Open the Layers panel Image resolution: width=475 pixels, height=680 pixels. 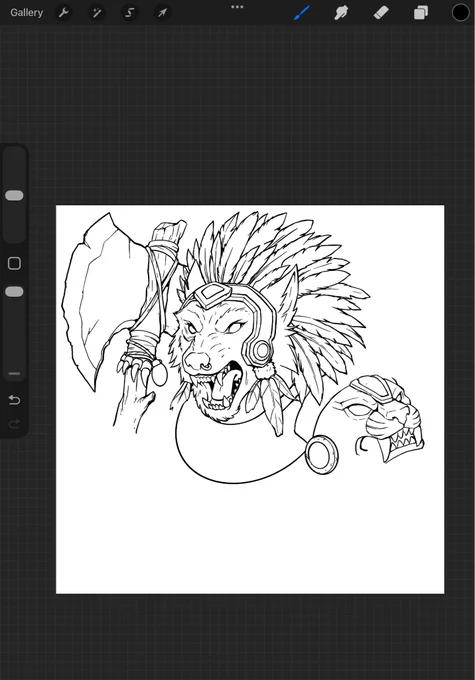(x=421, y=13)
